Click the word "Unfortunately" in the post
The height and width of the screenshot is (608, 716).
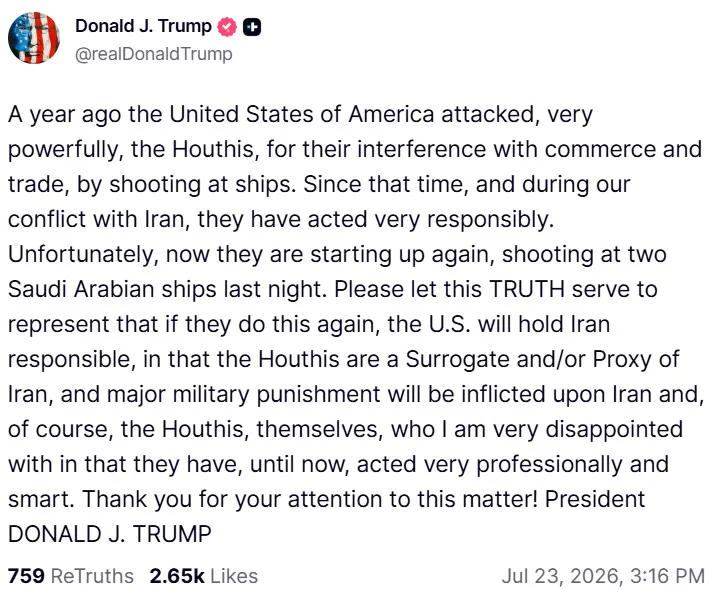83,254
